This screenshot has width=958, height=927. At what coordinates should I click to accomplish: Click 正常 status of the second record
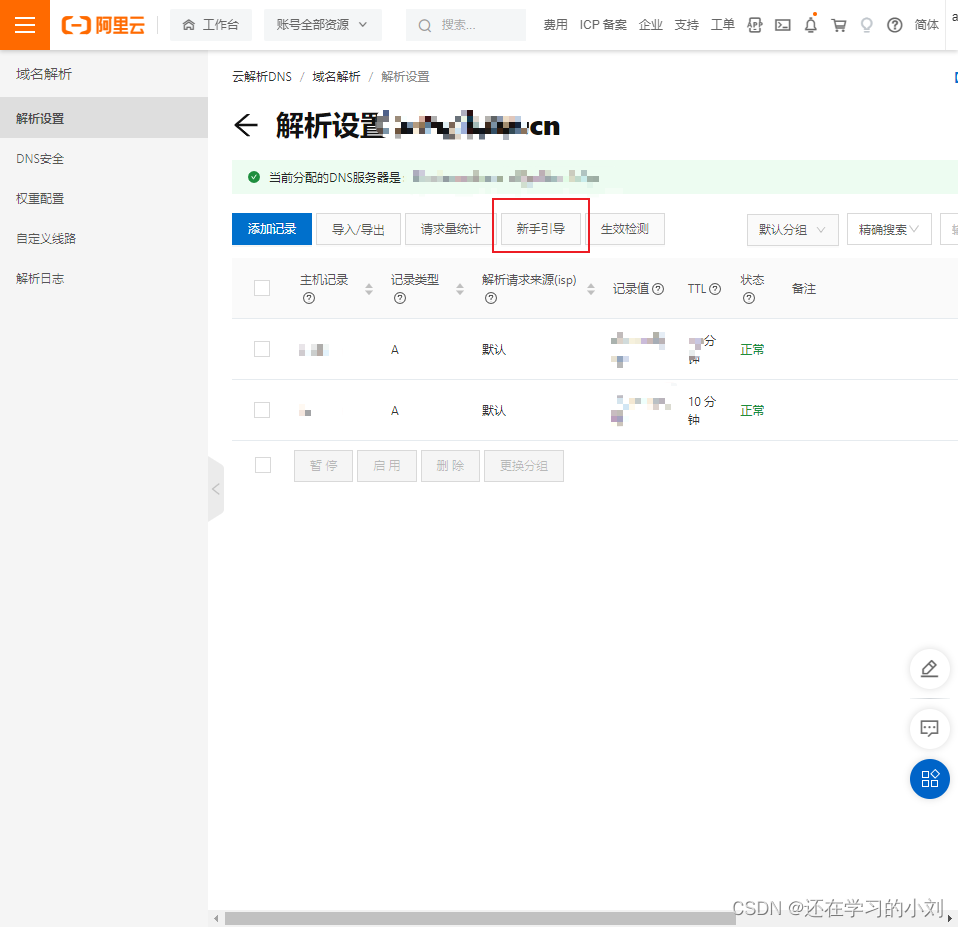point(752,410)
